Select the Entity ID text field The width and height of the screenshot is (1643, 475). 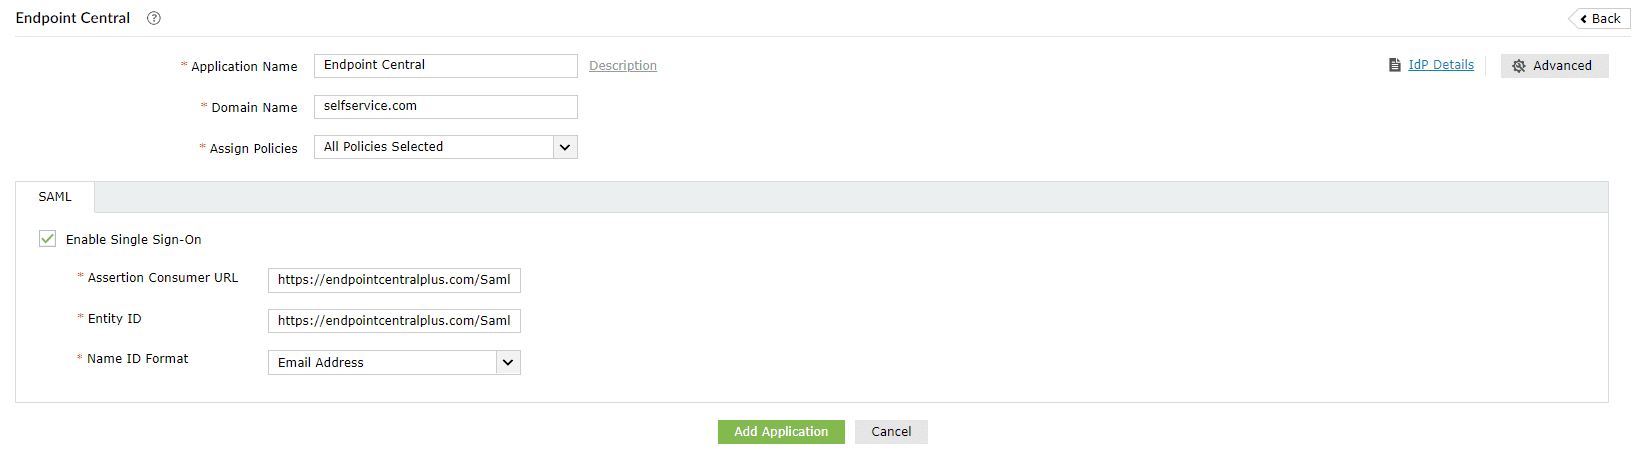point(394,321)
